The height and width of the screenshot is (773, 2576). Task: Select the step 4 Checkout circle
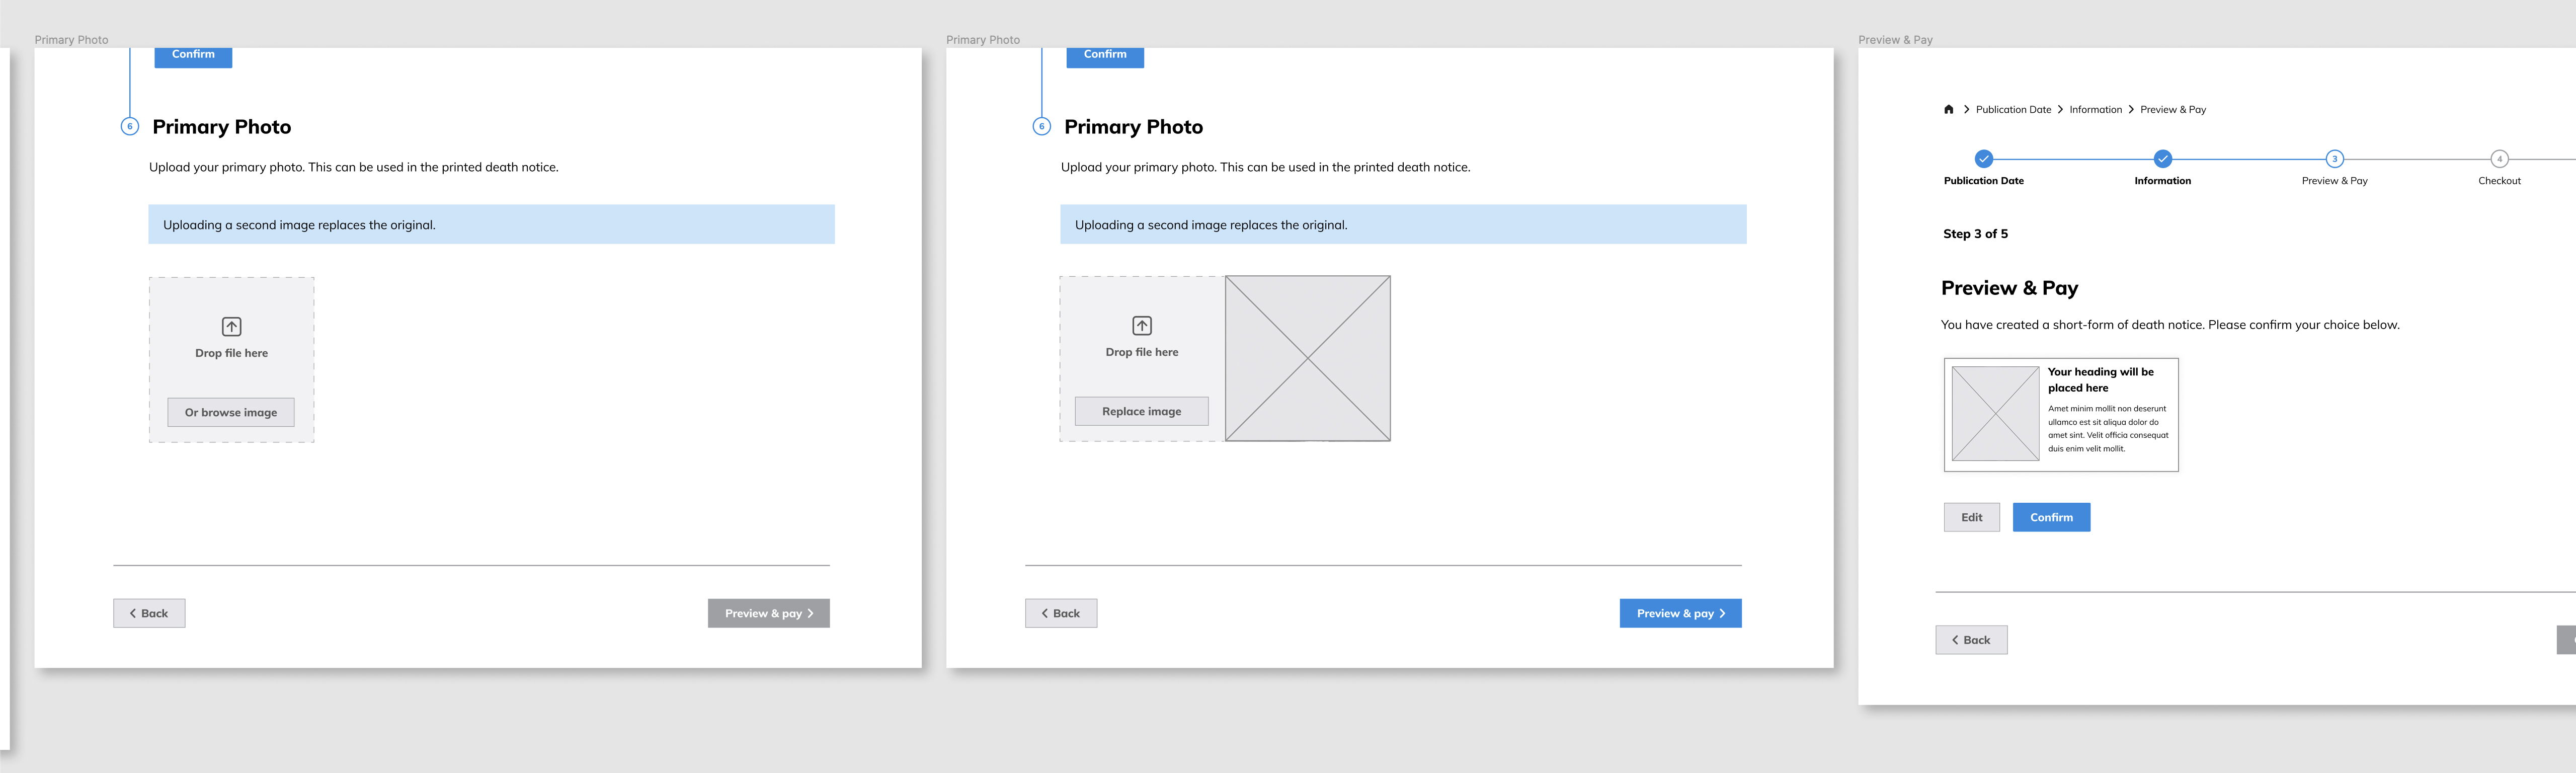click(2499, 159)
